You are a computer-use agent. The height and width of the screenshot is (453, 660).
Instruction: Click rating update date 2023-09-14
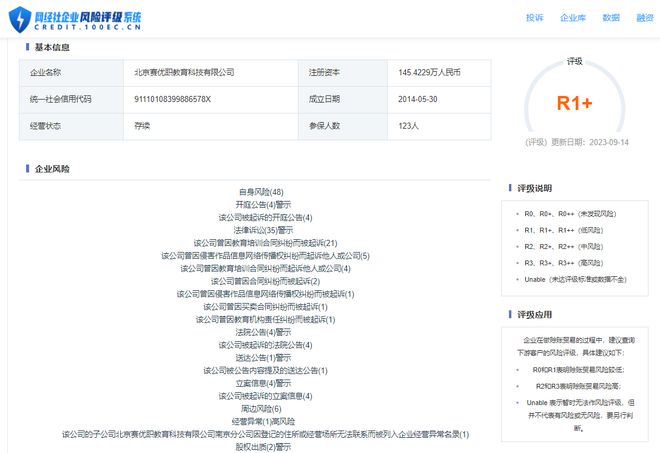[609, 142]
